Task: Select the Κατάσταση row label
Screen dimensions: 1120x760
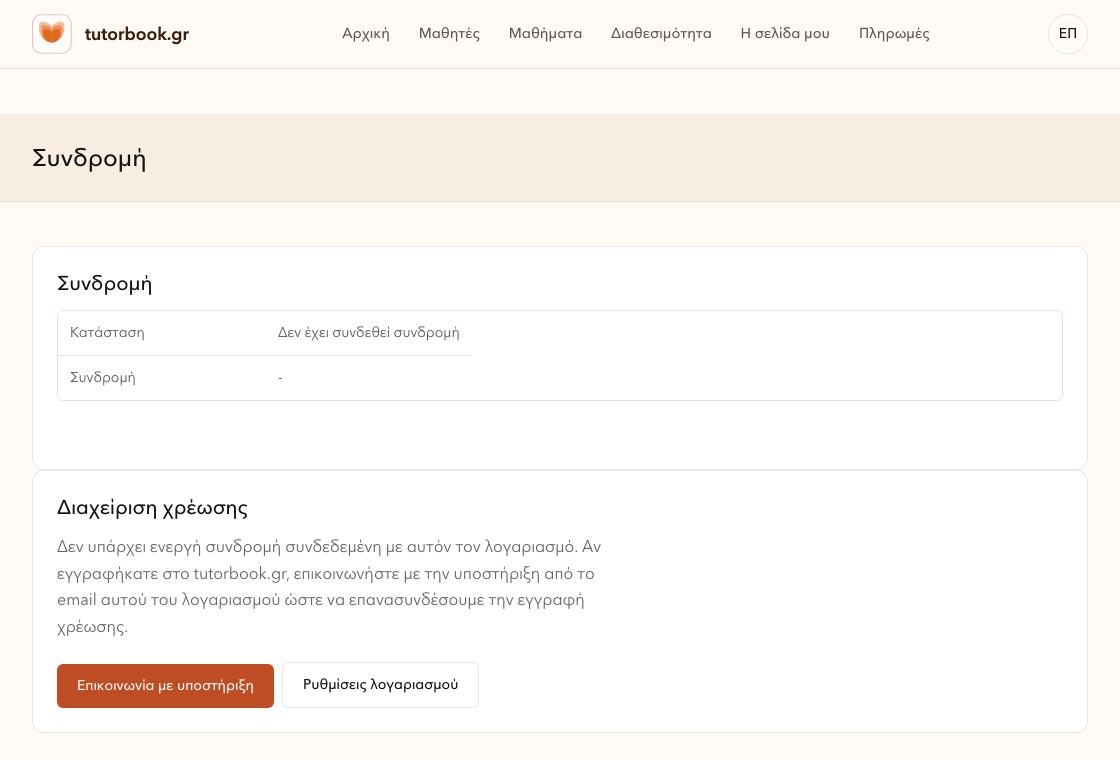Action: click(x=107, y=333)
